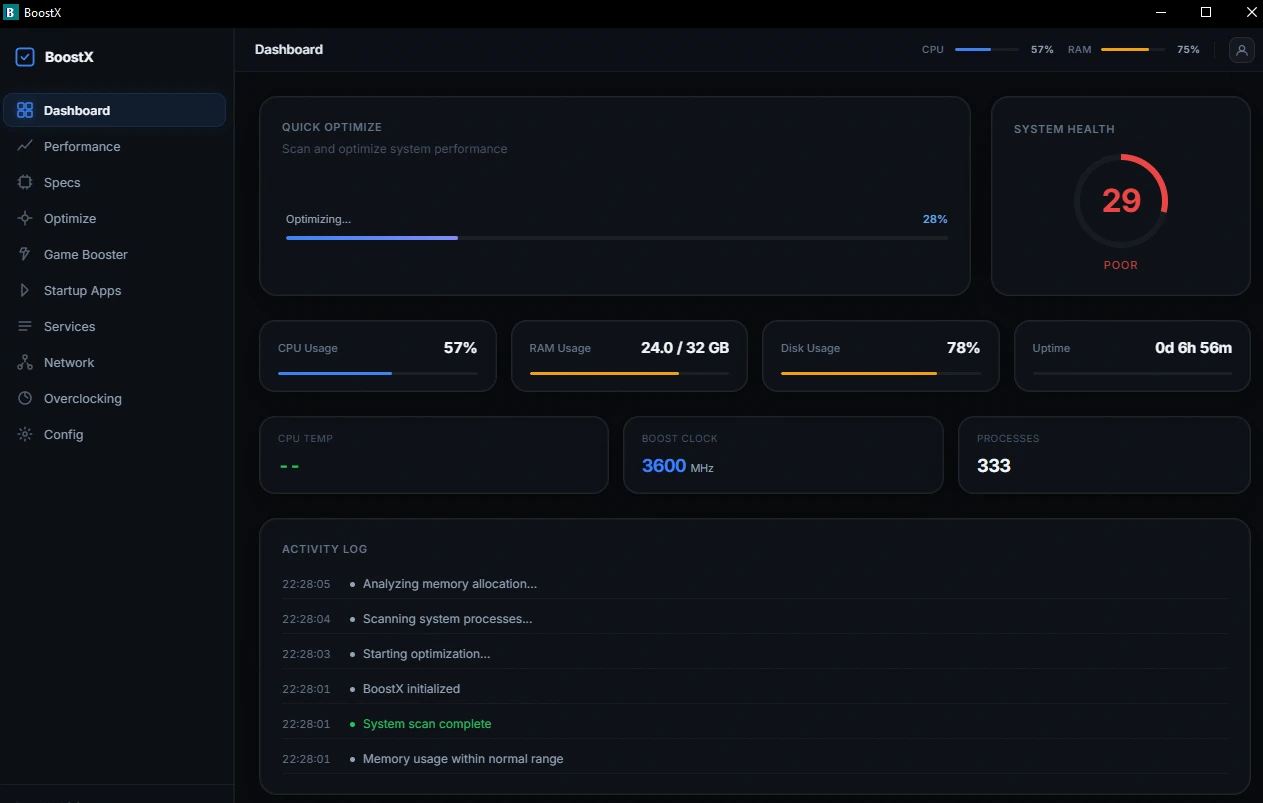Image resolution: width=1263 pixels, height=803 pixels.
Task: Click 'Memory usage within normal range' entry
Action: click(463, 759)
